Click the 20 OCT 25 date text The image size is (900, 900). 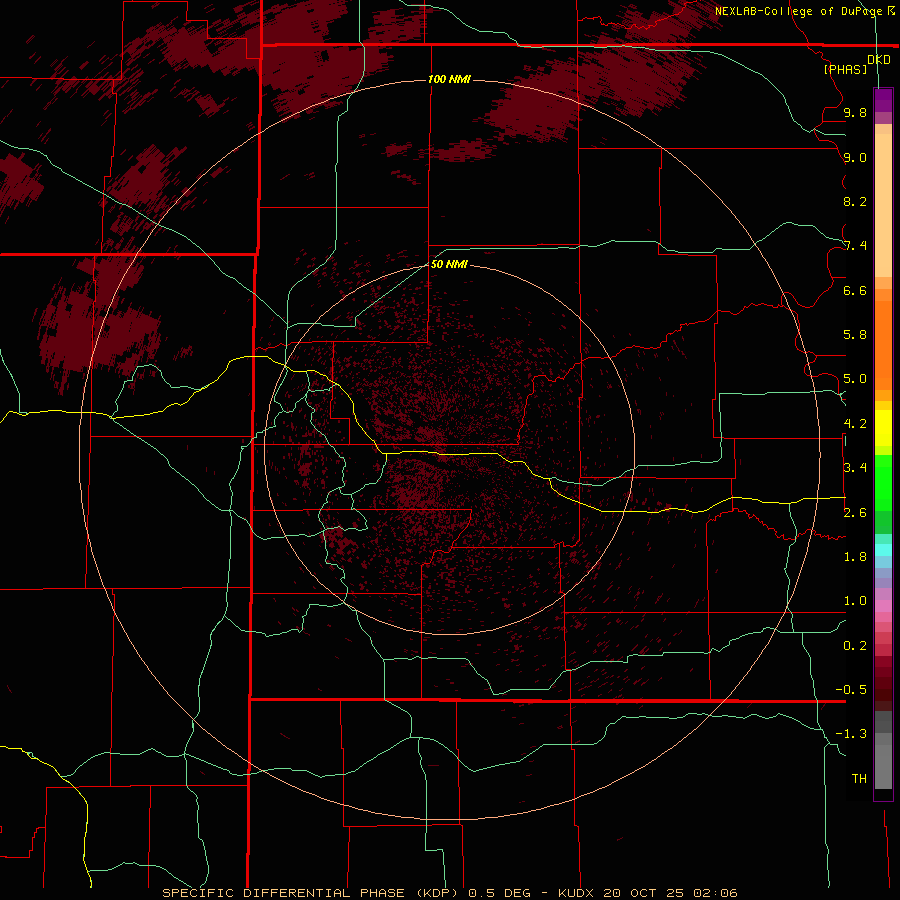(645, 893)
